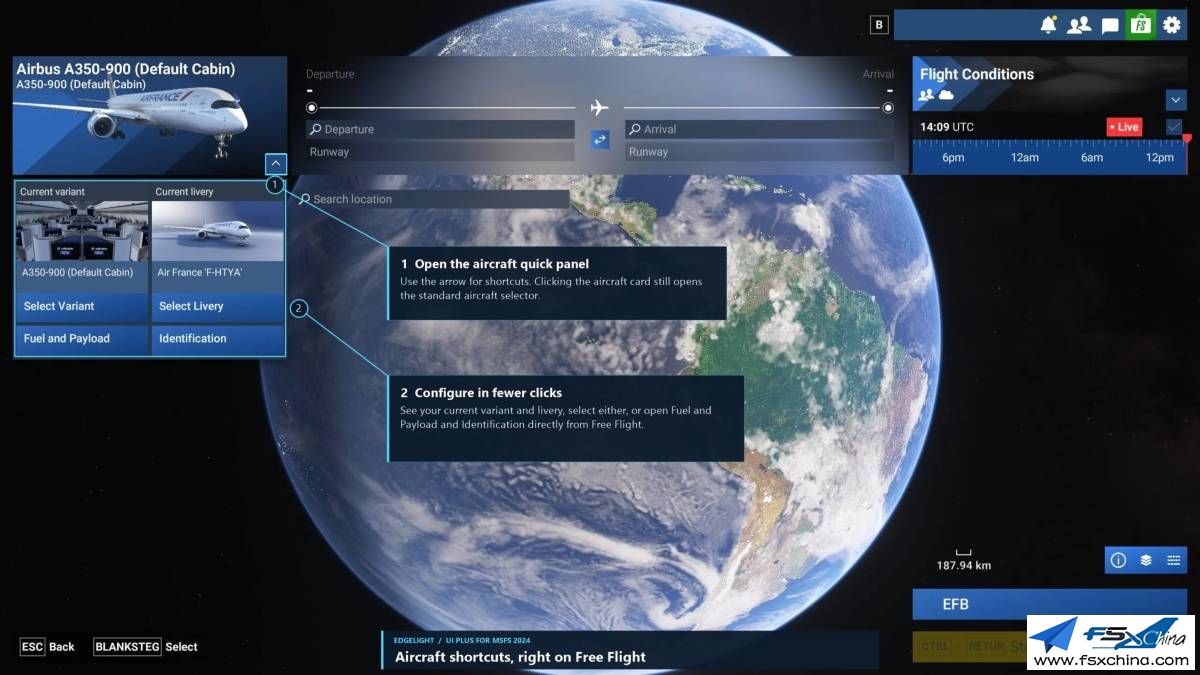Click the BLANKSTEG Select prompt
The image size is (1200, 675).
click(x=146, y=647)
